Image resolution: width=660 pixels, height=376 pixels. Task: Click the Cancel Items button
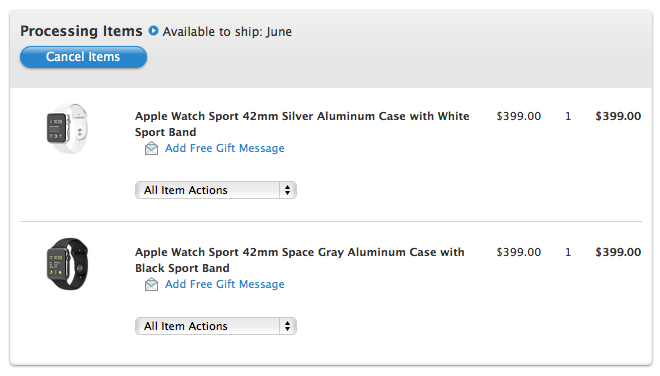(83, 57)
